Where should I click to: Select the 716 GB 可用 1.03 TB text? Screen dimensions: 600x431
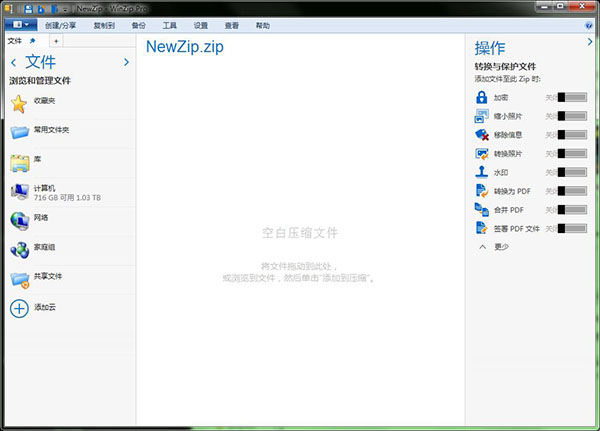[67, 198]
